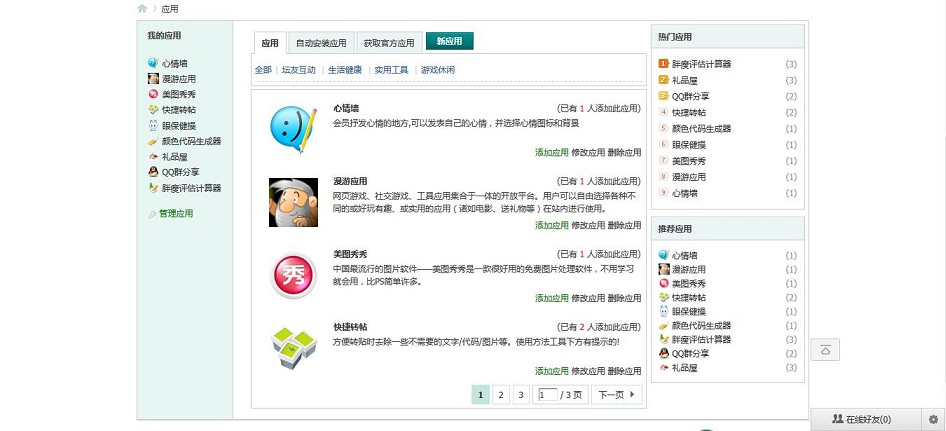Screen dimensions: 946x431
Task: Open 快捷转帖 ranked 4 in 热门应用
Action: point(689,113)
